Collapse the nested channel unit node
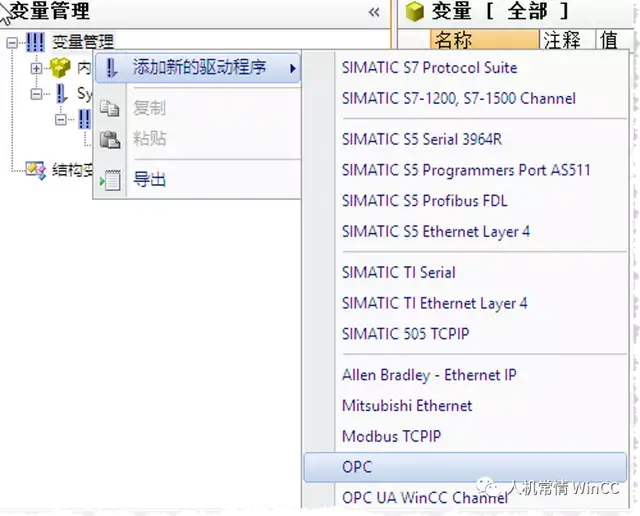Viewport: 640px width, 516px height. (61, 120)
